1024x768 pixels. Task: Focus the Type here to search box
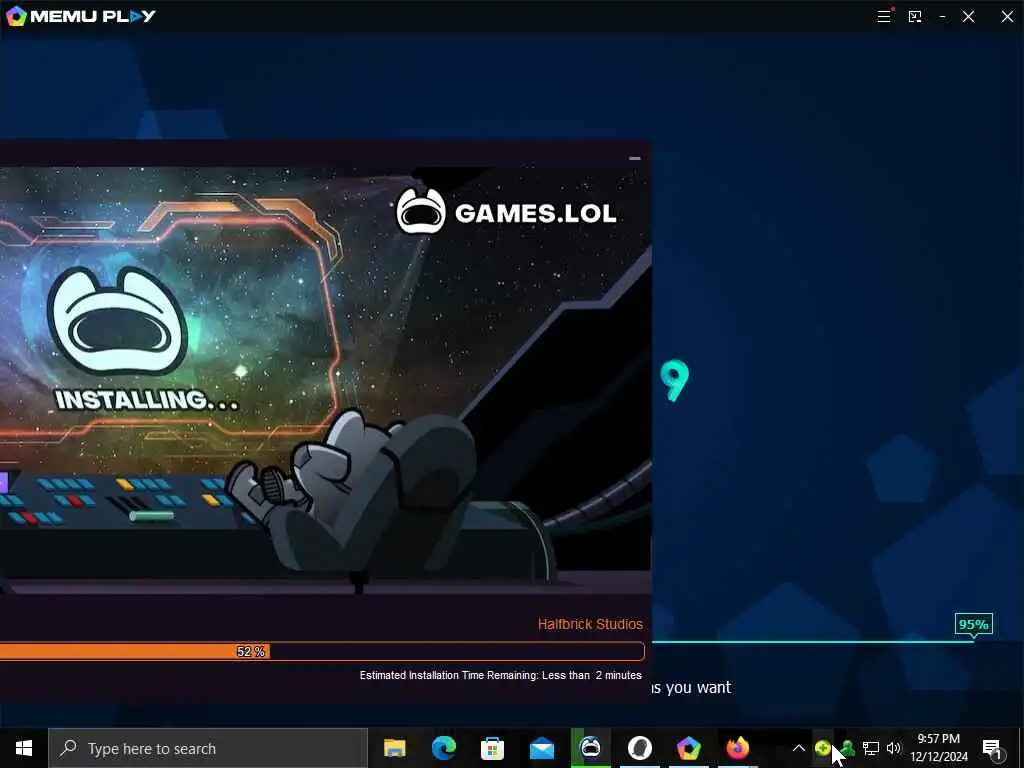tap(208, 748)
